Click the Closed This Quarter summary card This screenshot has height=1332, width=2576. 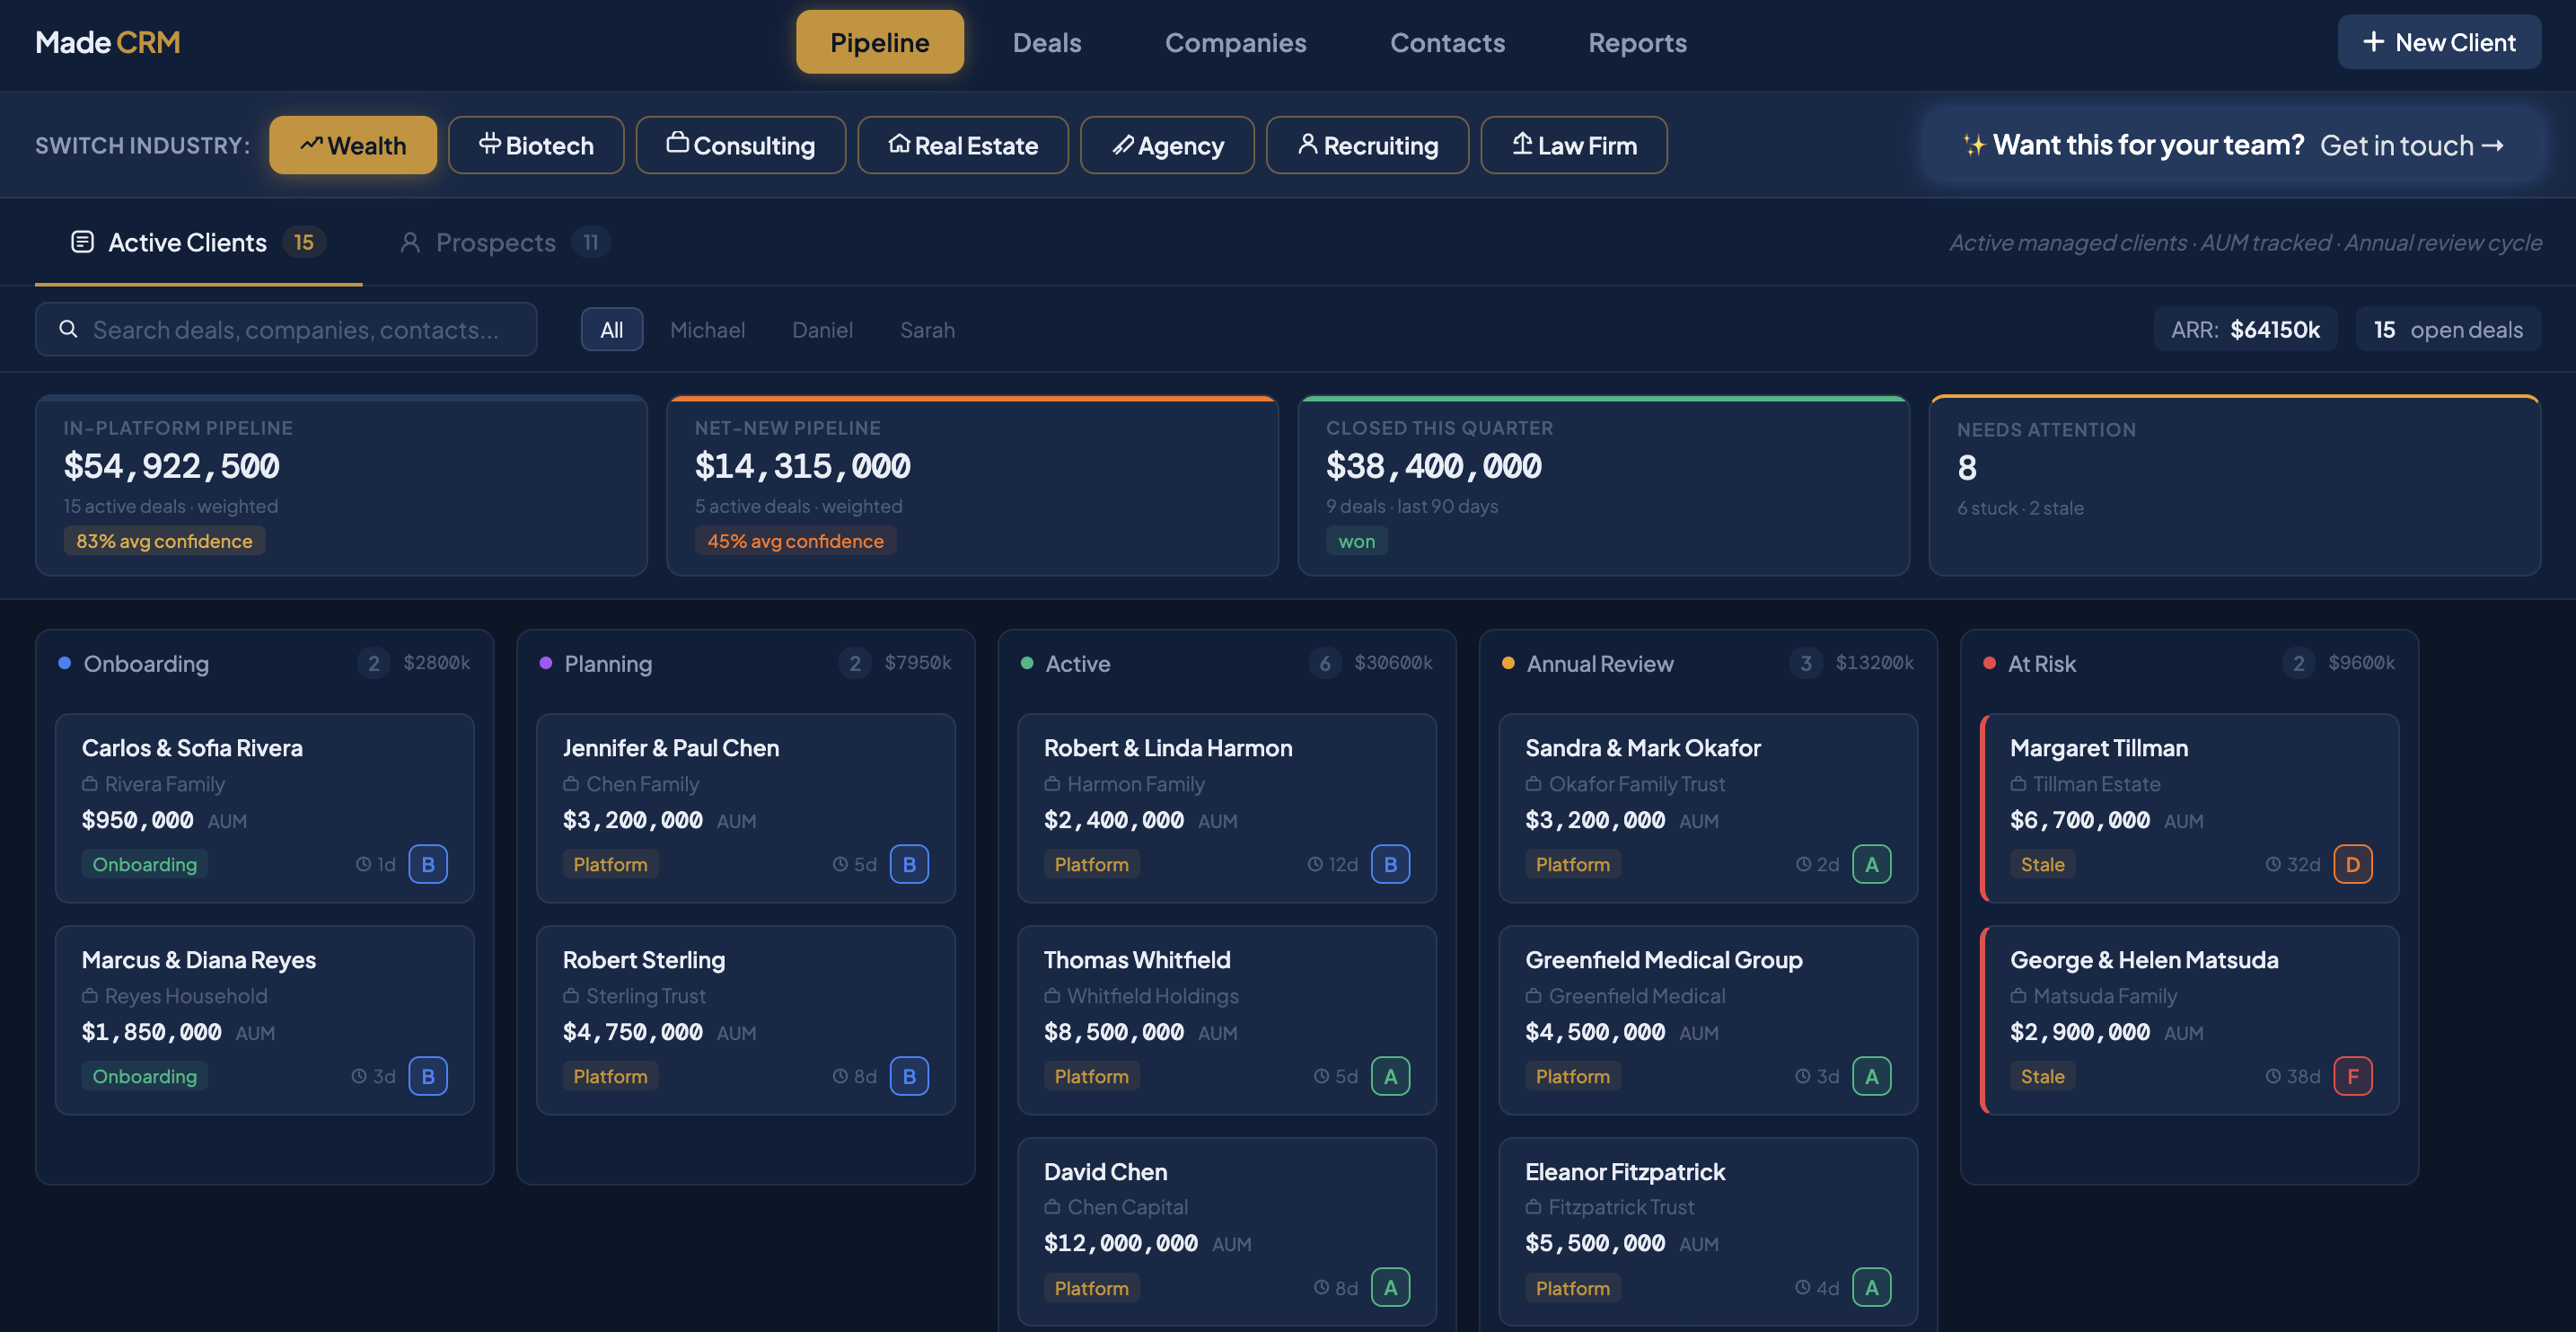(1603, 485)
